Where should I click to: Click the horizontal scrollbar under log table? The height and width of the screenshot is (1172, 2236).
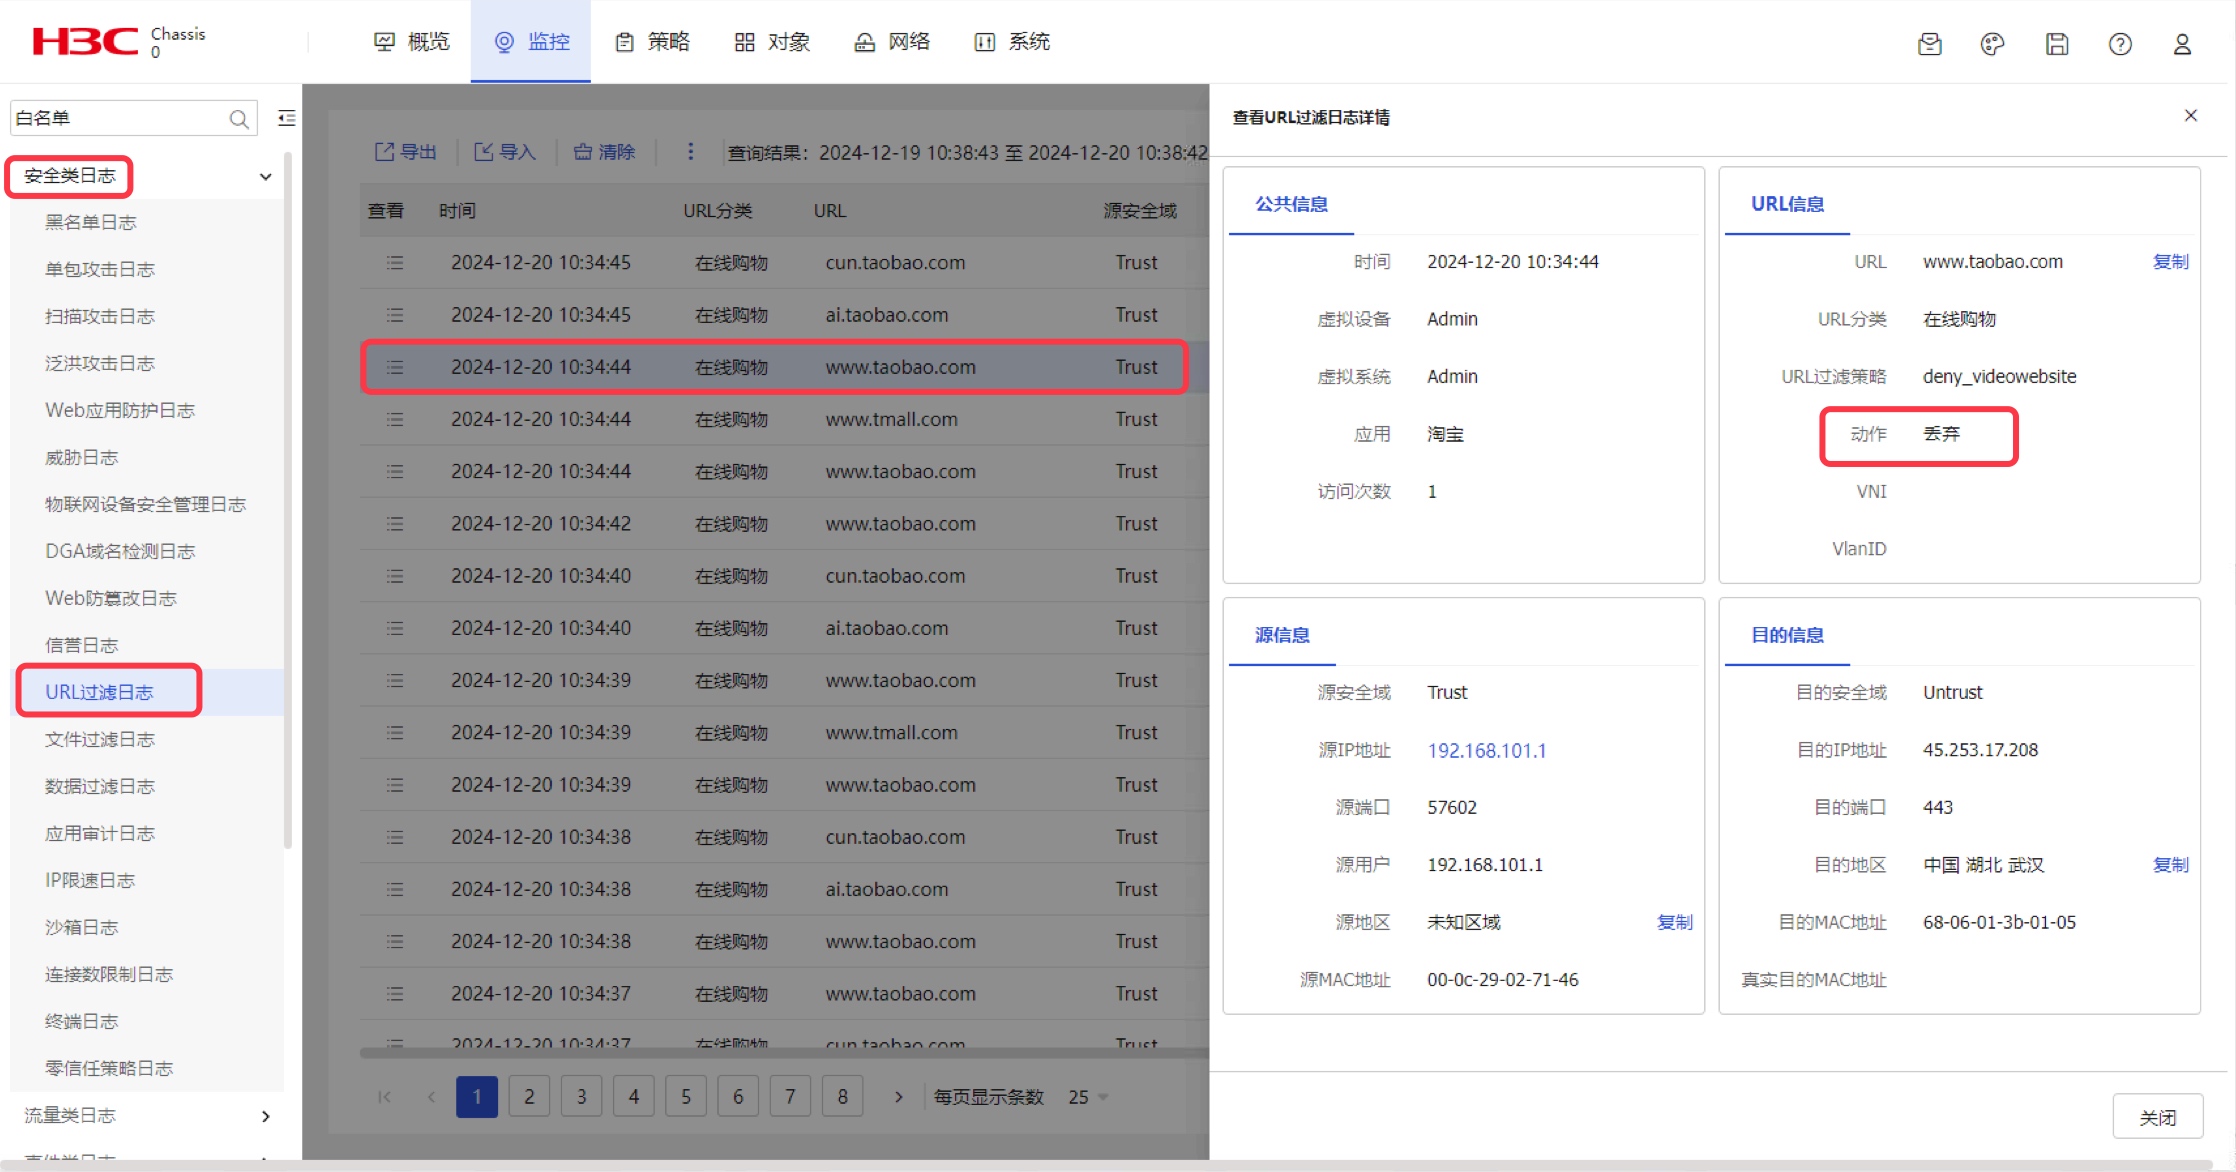click(784, 1052)
